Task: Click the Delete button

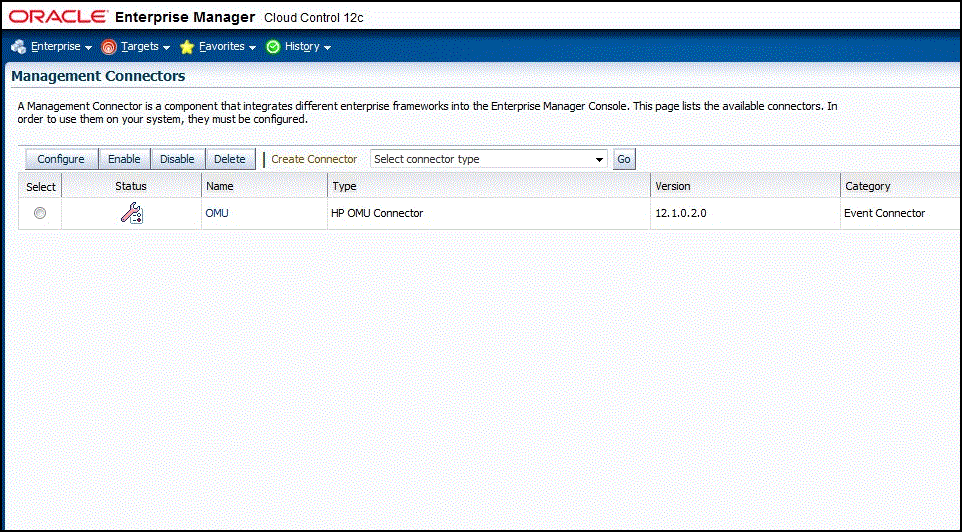Action: click(x=230, y=159)
